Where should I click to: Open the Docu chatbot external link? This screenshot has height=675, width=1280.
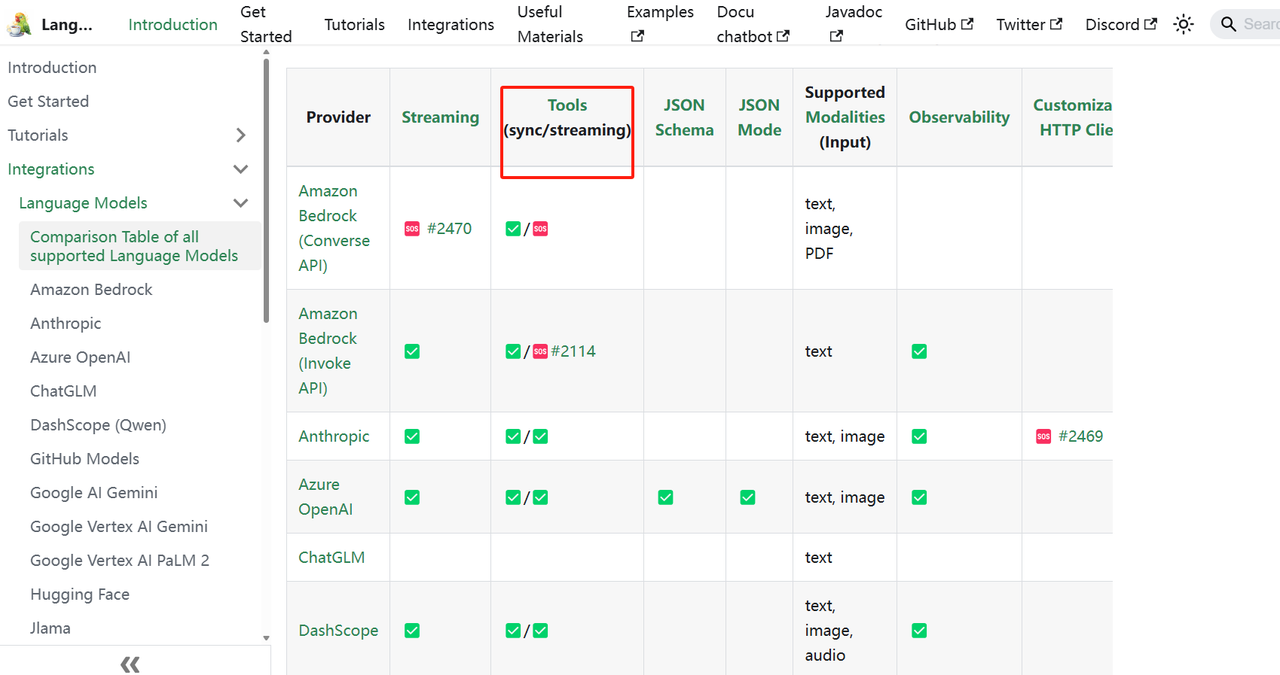pyautogui.click(x=753, y=24)
